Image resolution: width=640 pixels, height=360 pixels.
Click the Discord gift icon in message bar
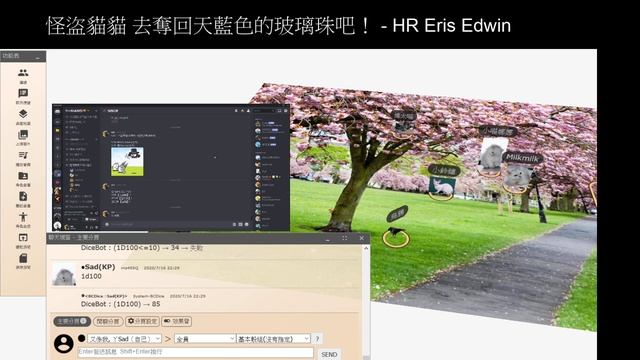coord(234,224)
